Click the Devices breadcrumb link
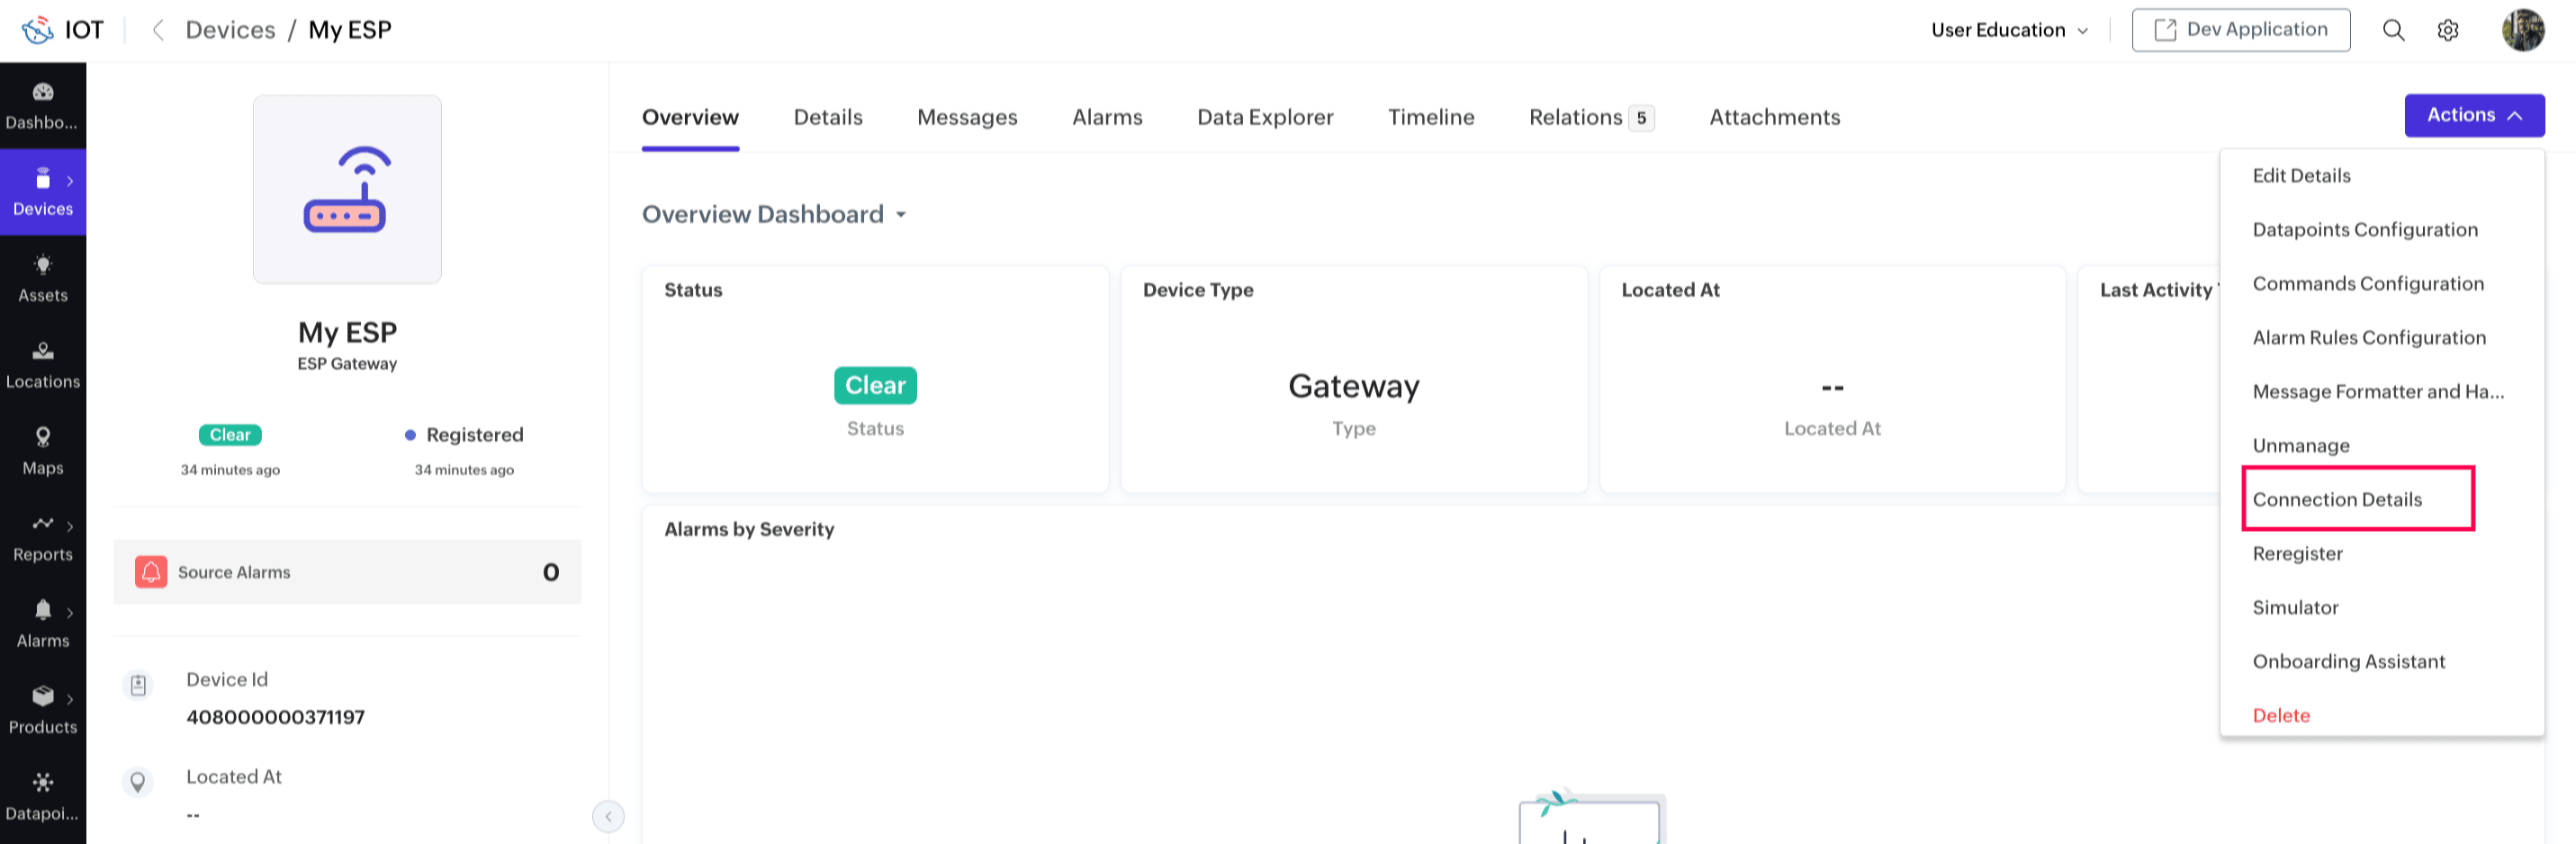Image resolution: width=2576 pixels, height=844 pixels. [230, 30]
